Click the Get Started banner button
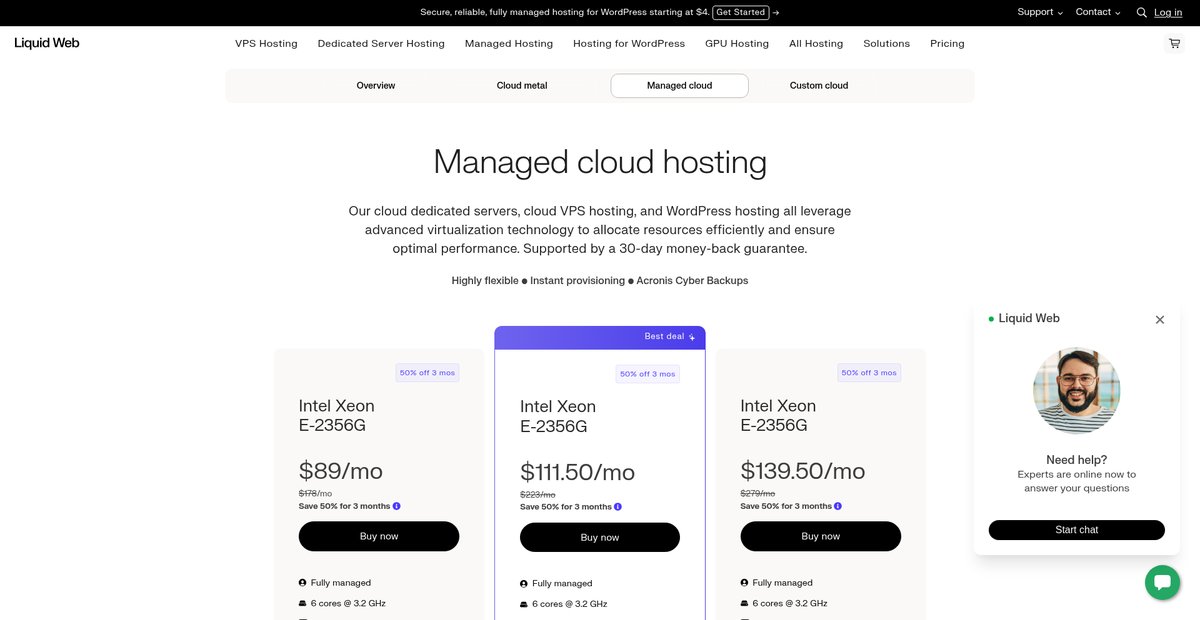Screen dimensions: 1200x620 (x=741, y=12)
